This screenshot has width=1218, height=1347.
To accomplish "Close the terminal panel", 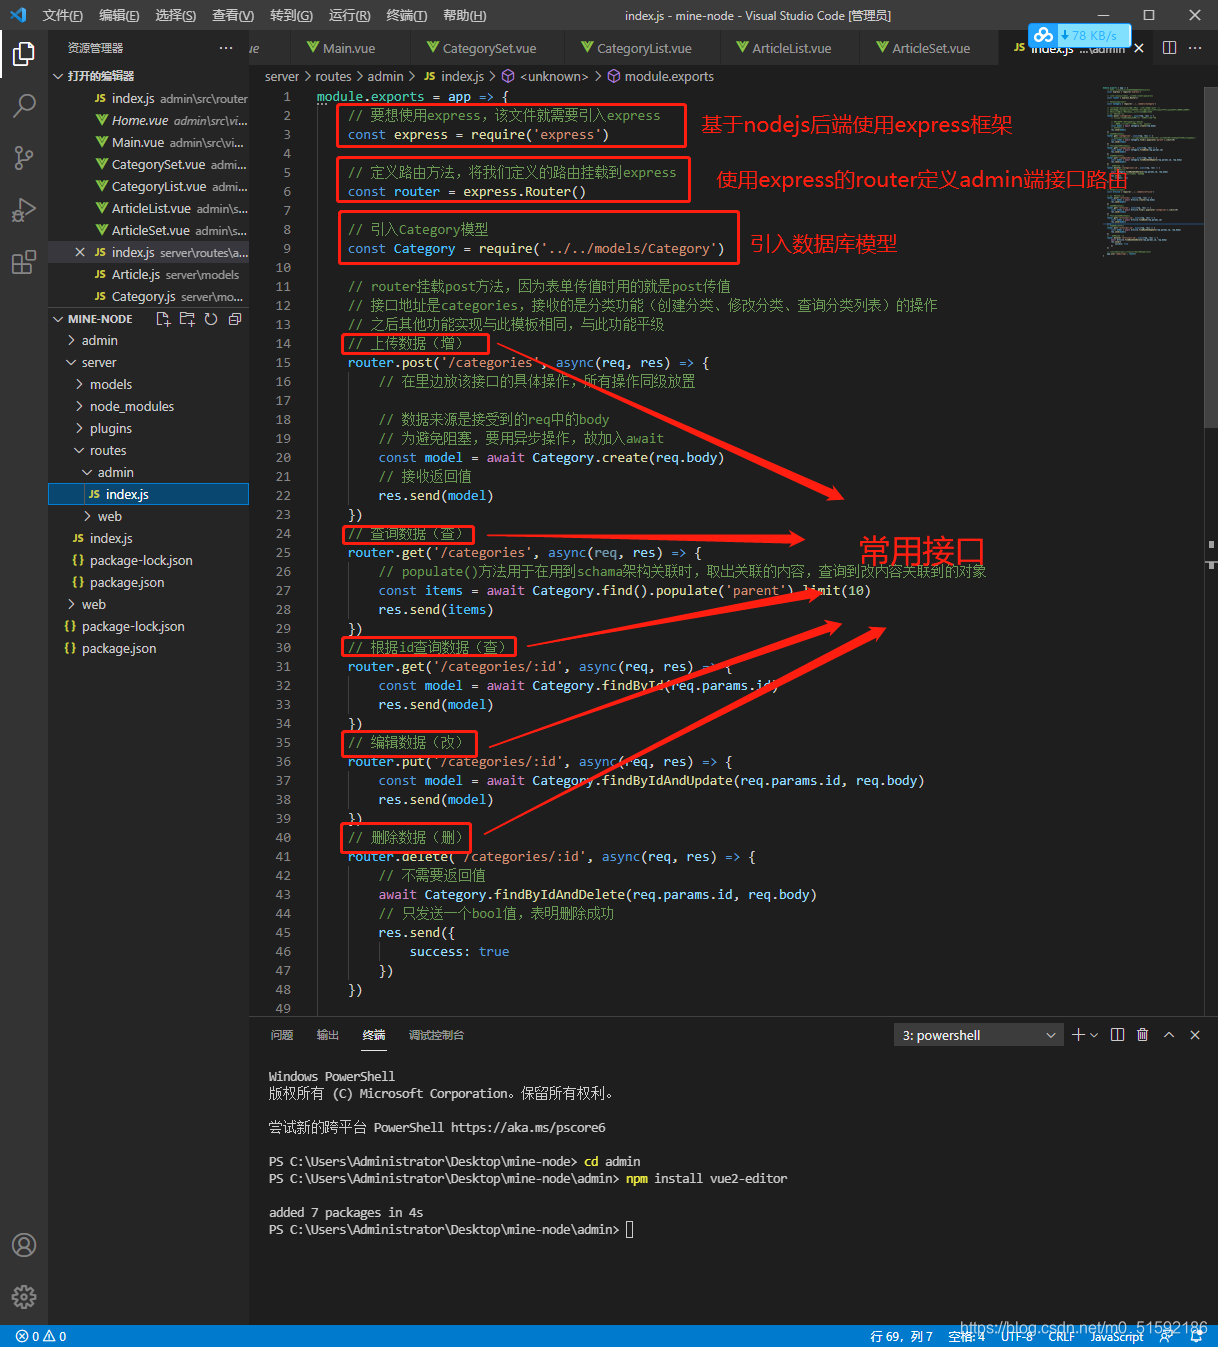I will click(1195, 1035).
